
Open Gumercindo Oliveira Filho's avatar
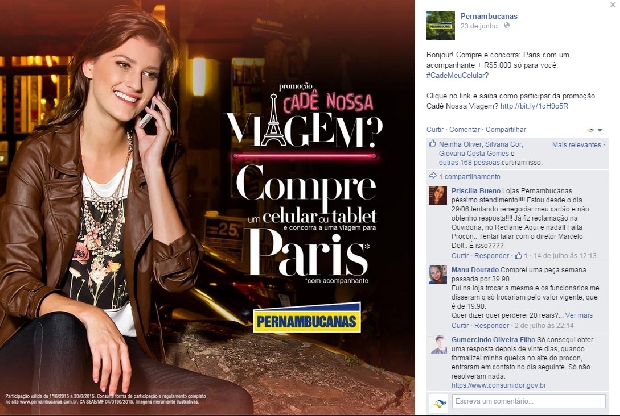438,344
